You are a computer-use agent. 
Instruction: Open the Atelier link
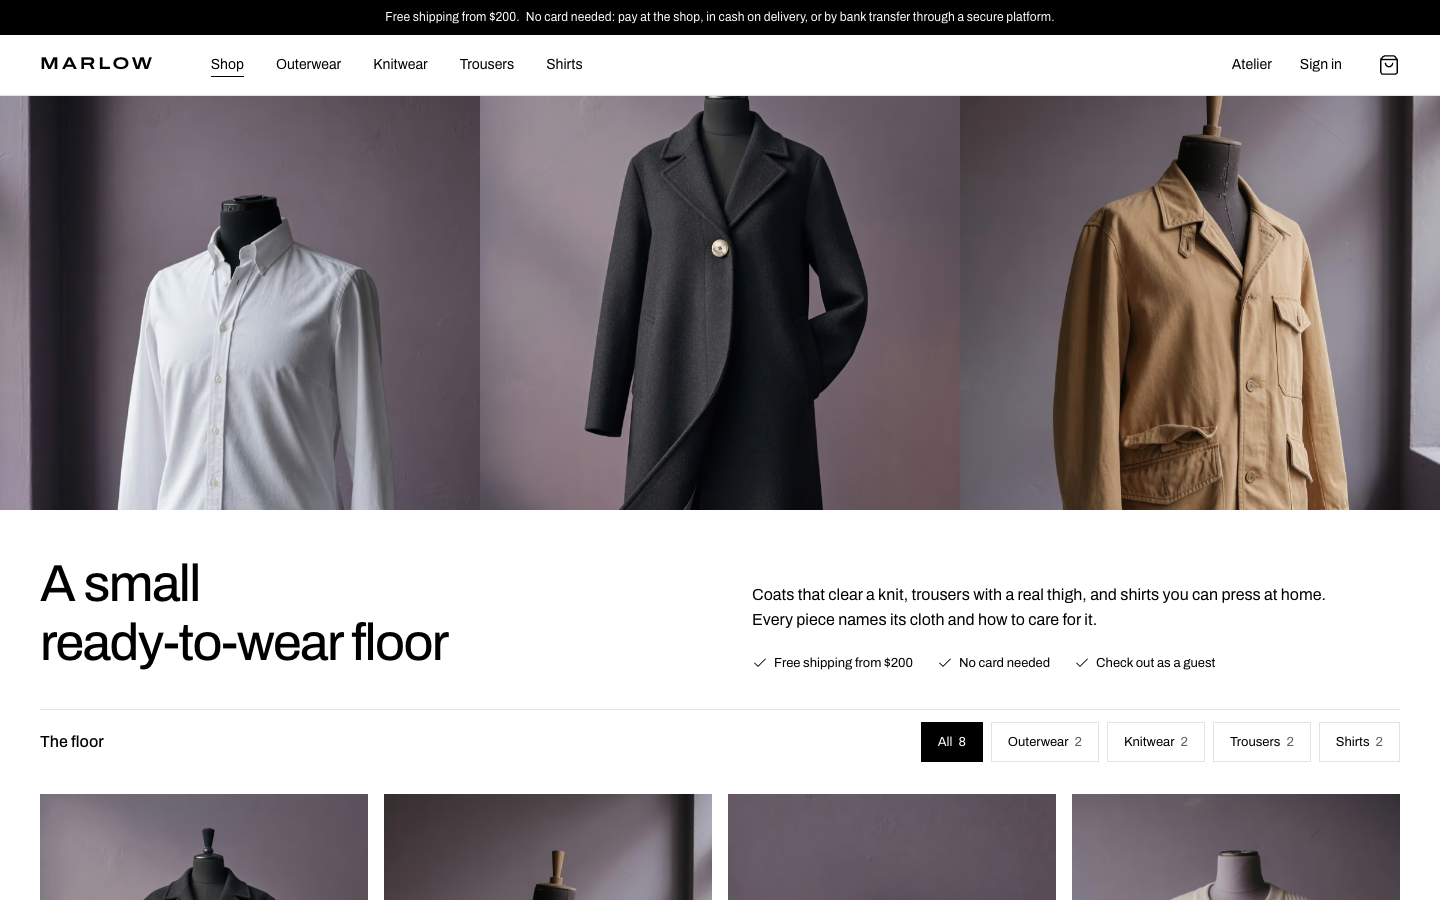coord(1251,65)
